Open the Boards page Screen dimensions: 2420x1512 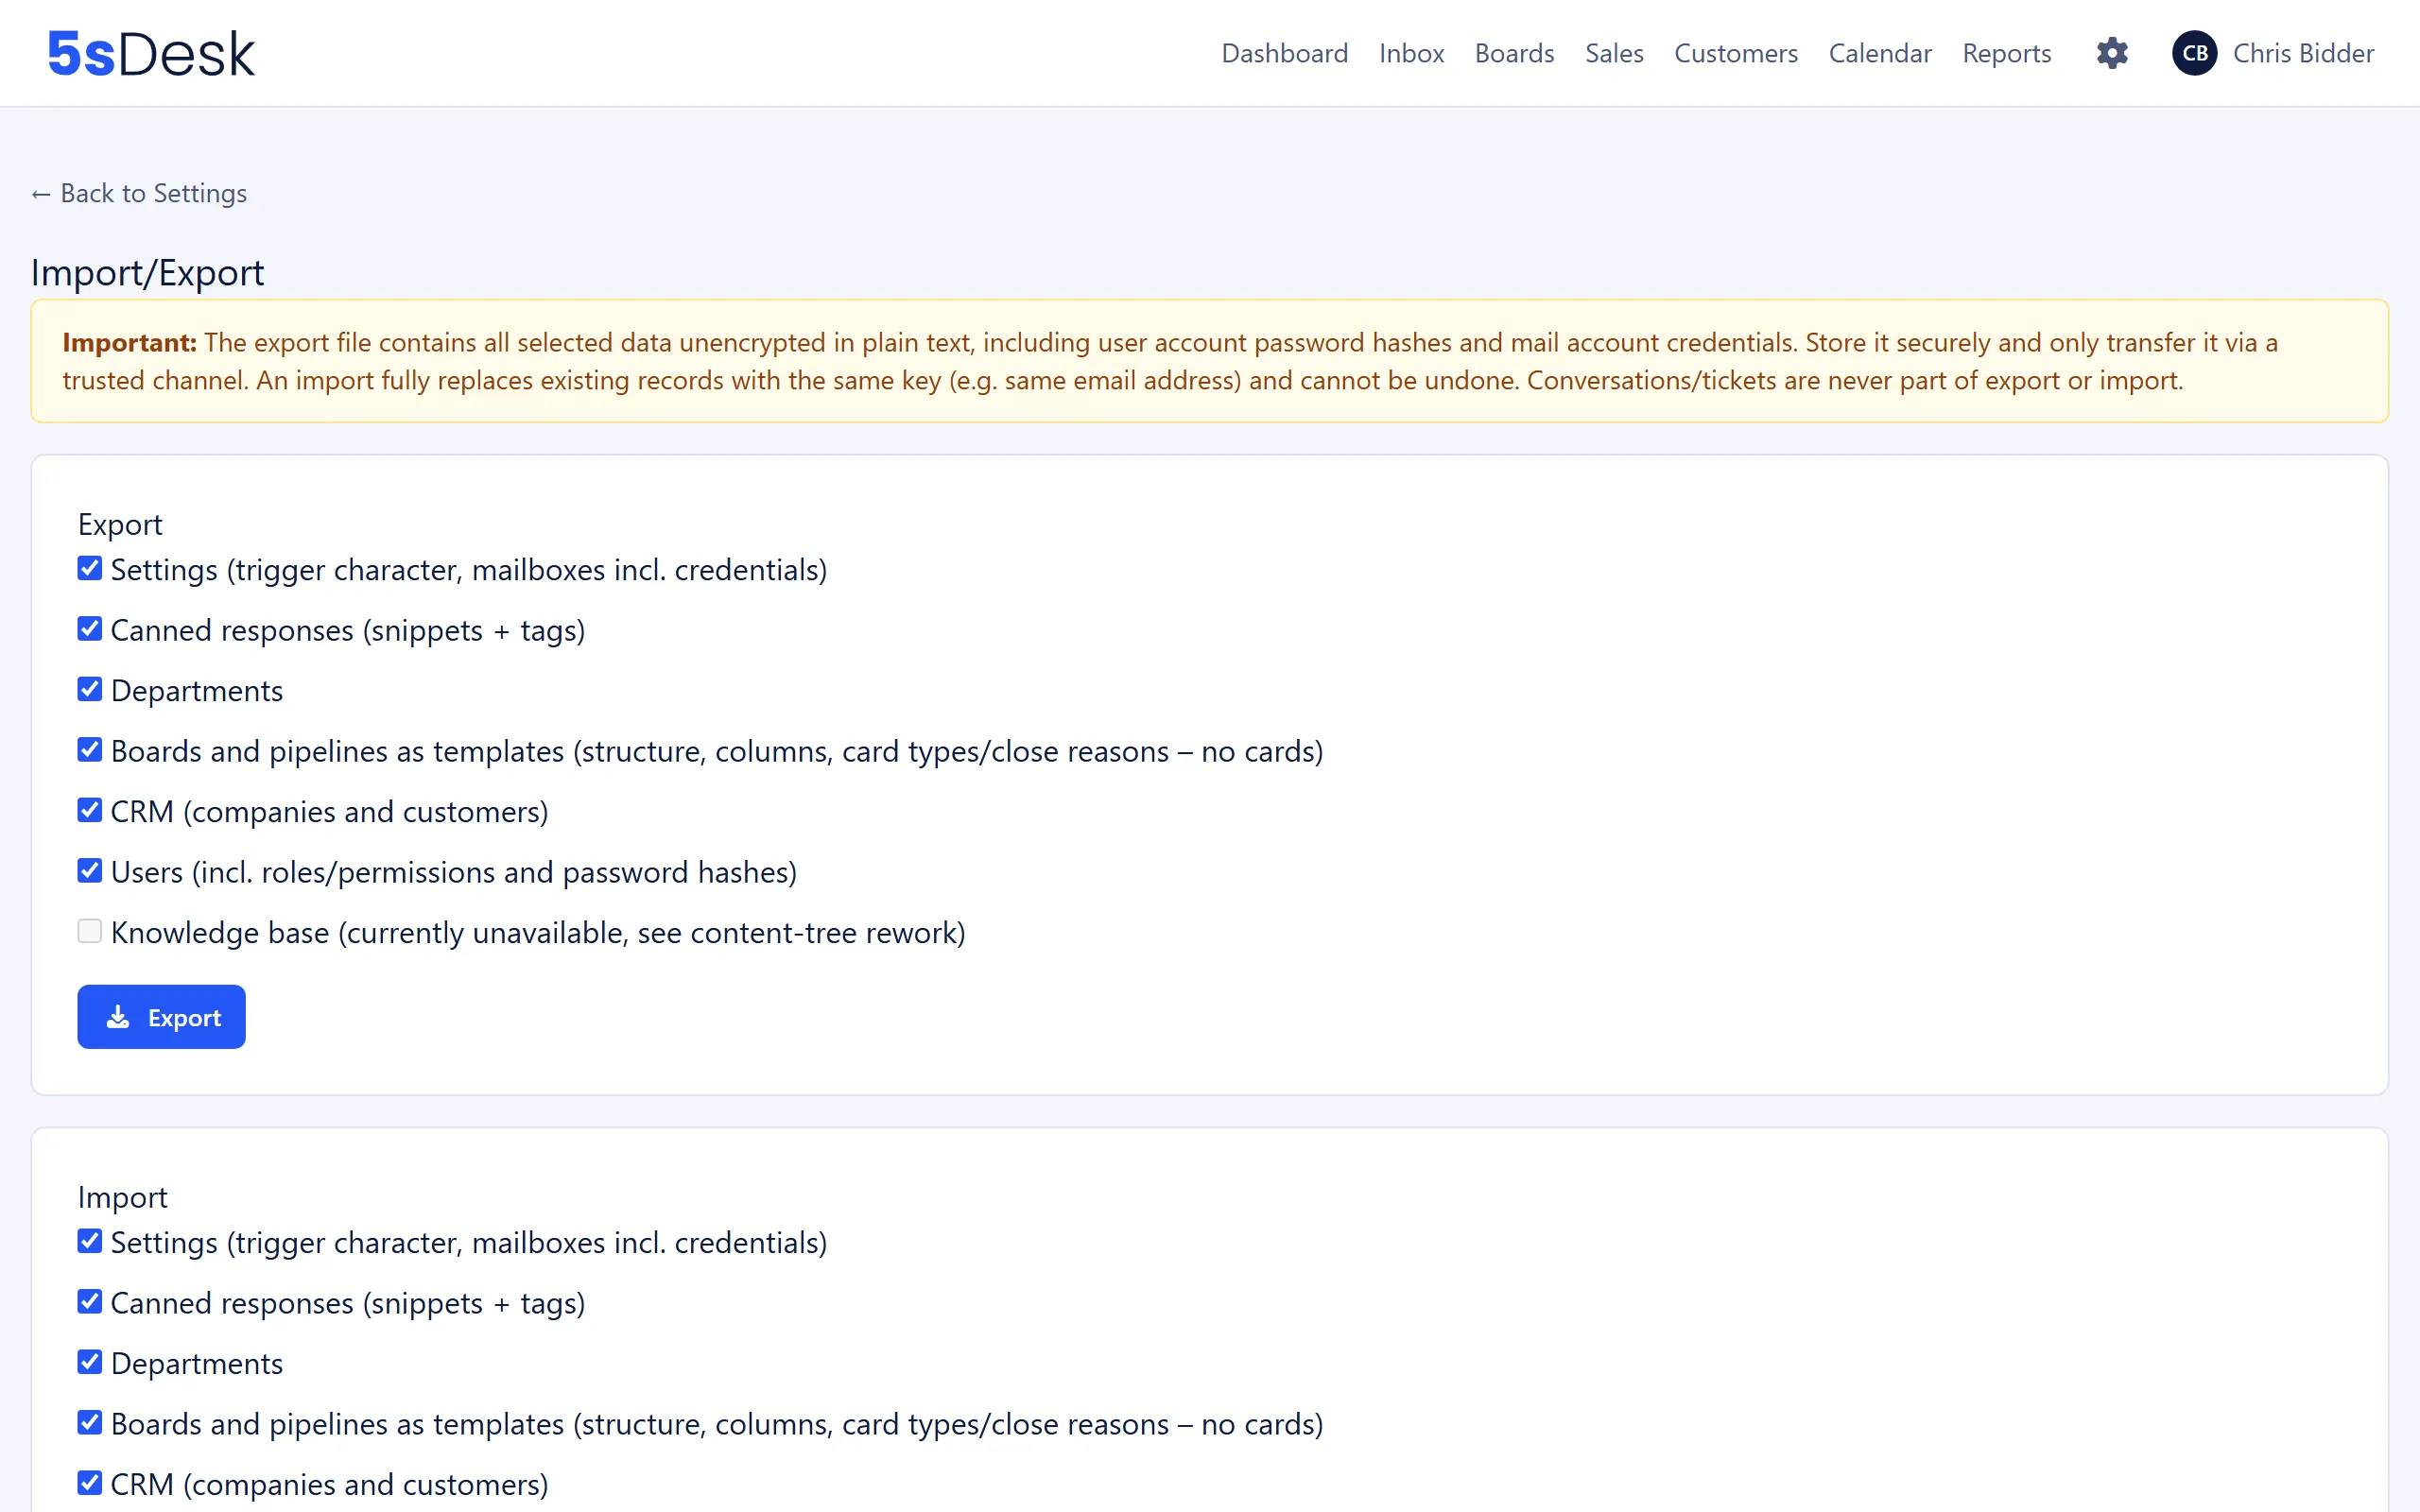(x=1514, y=53)
